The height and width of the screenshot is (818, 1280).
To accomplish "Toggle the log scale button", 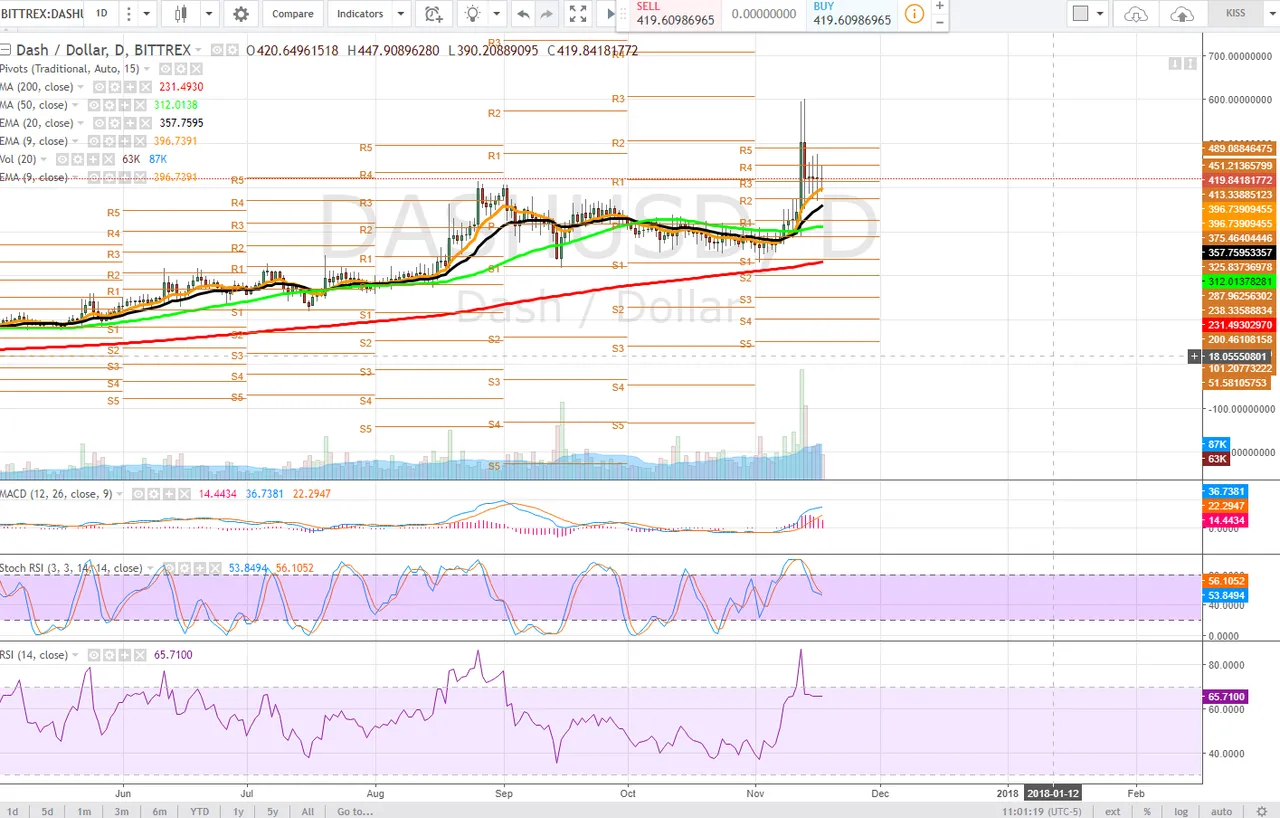I will [1182, 811].
